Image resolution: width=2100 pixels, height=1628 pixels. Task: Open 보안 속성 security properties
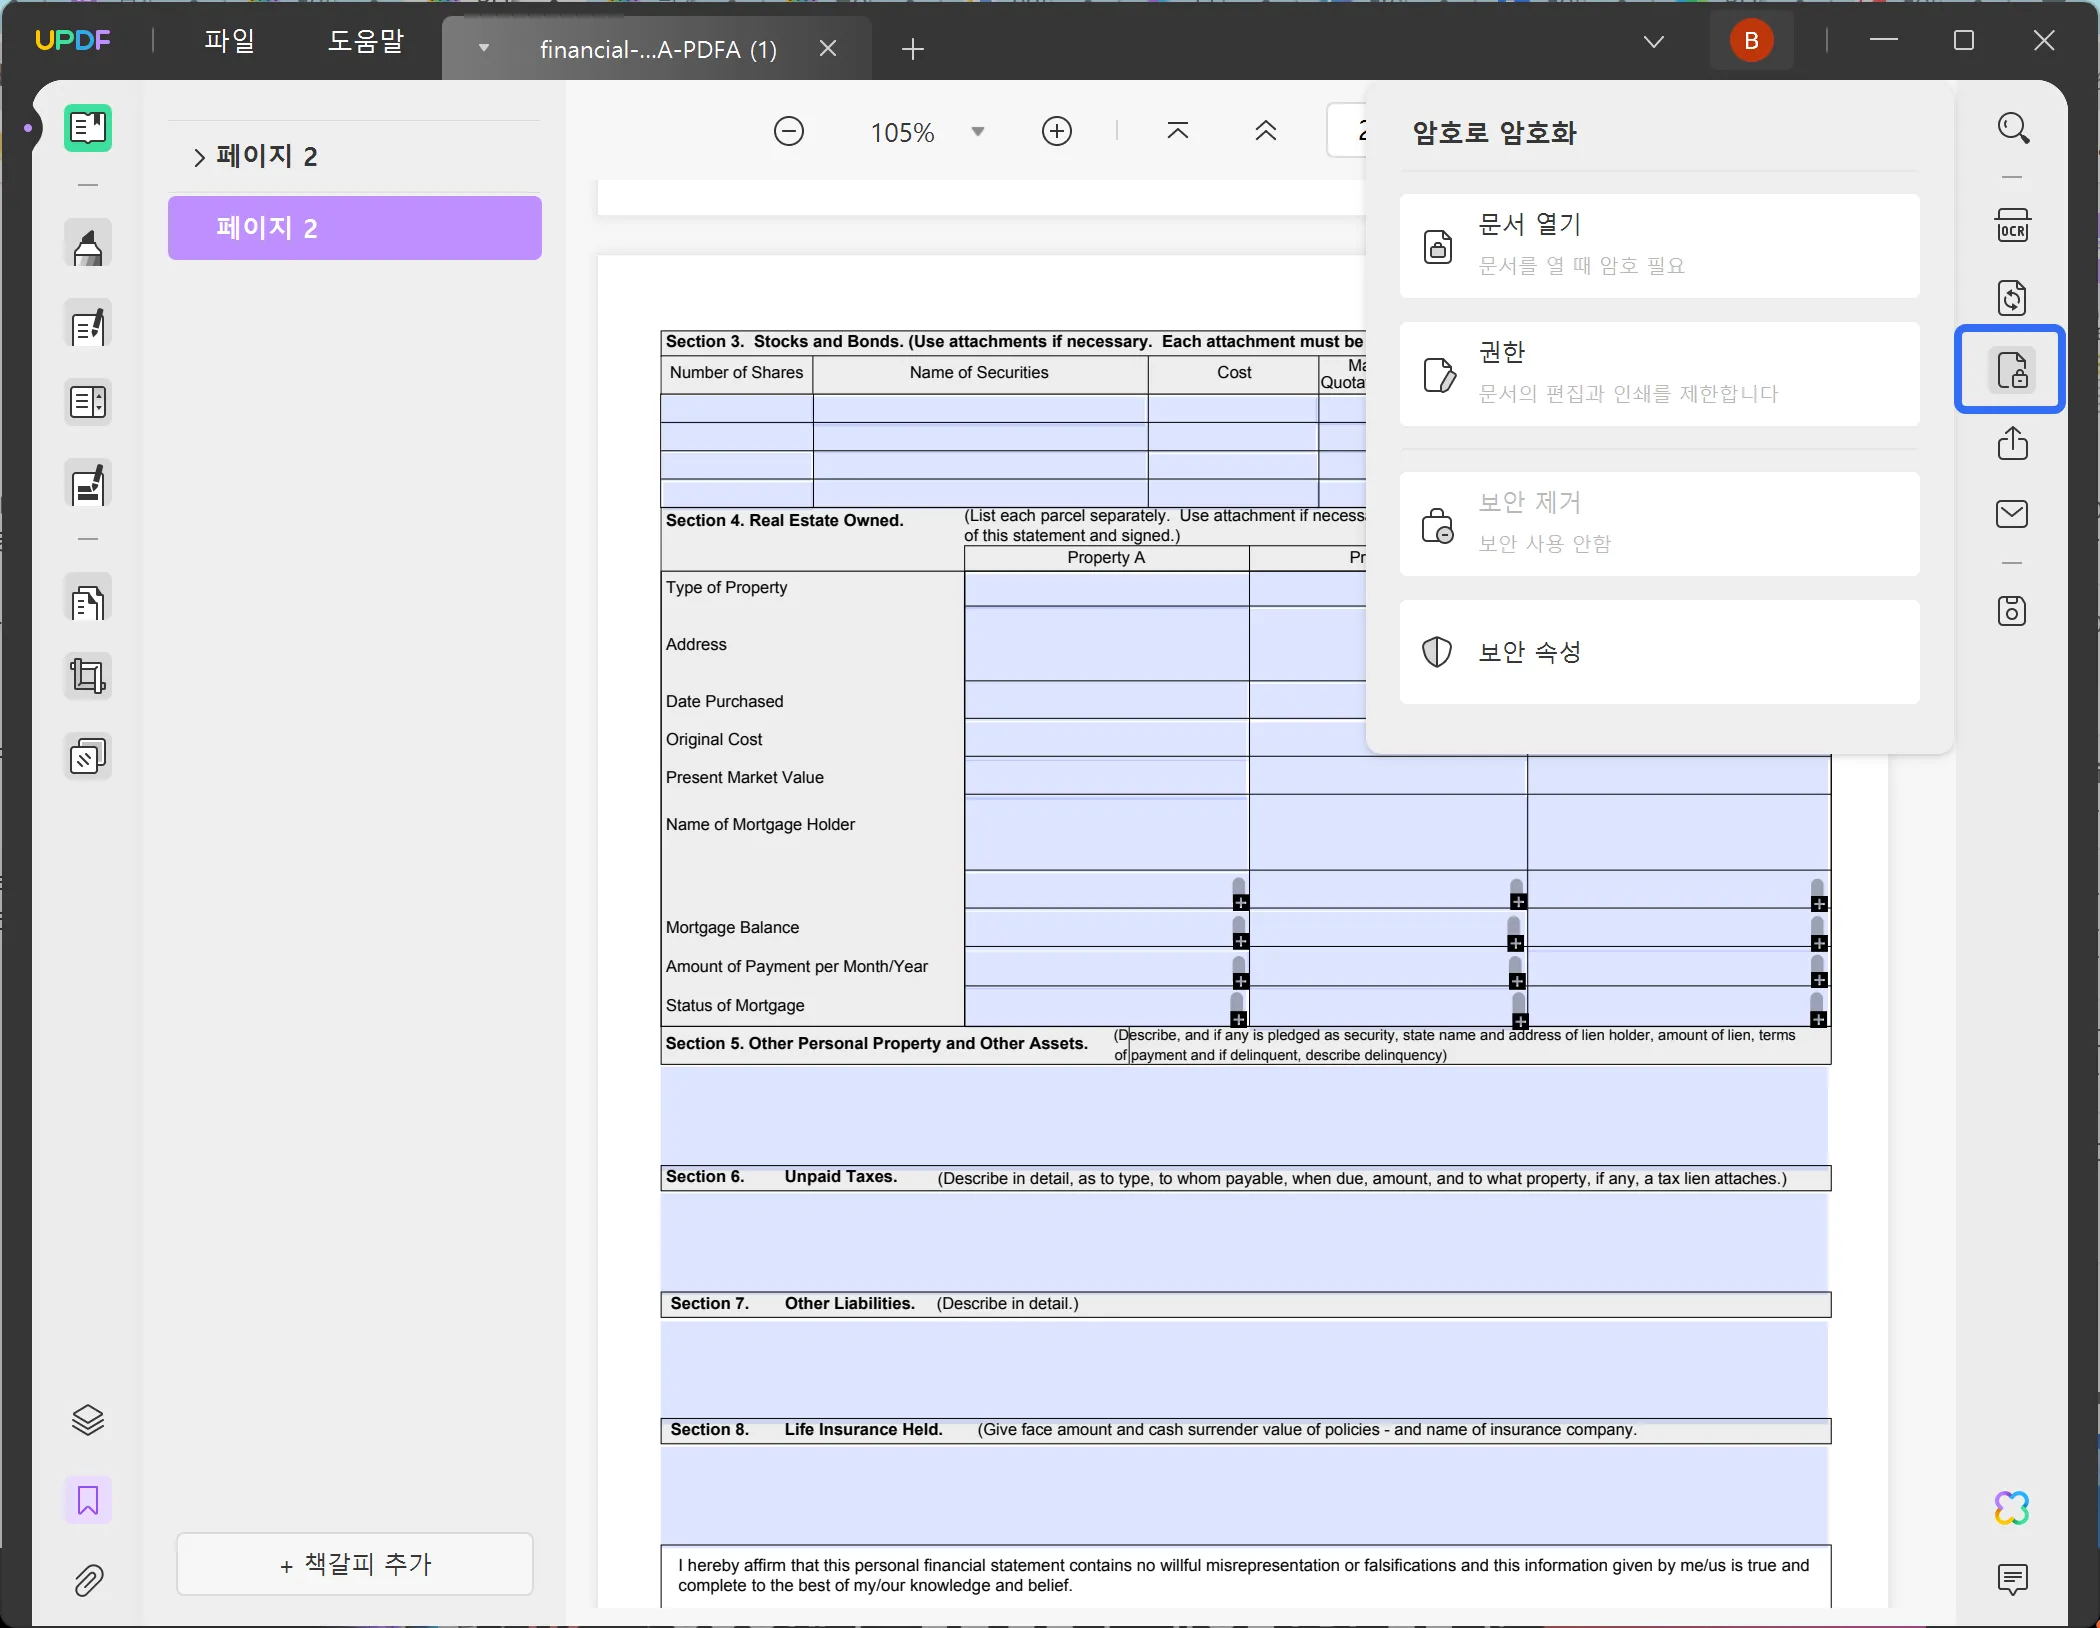pyautogui.click(x=1659, y=652)
